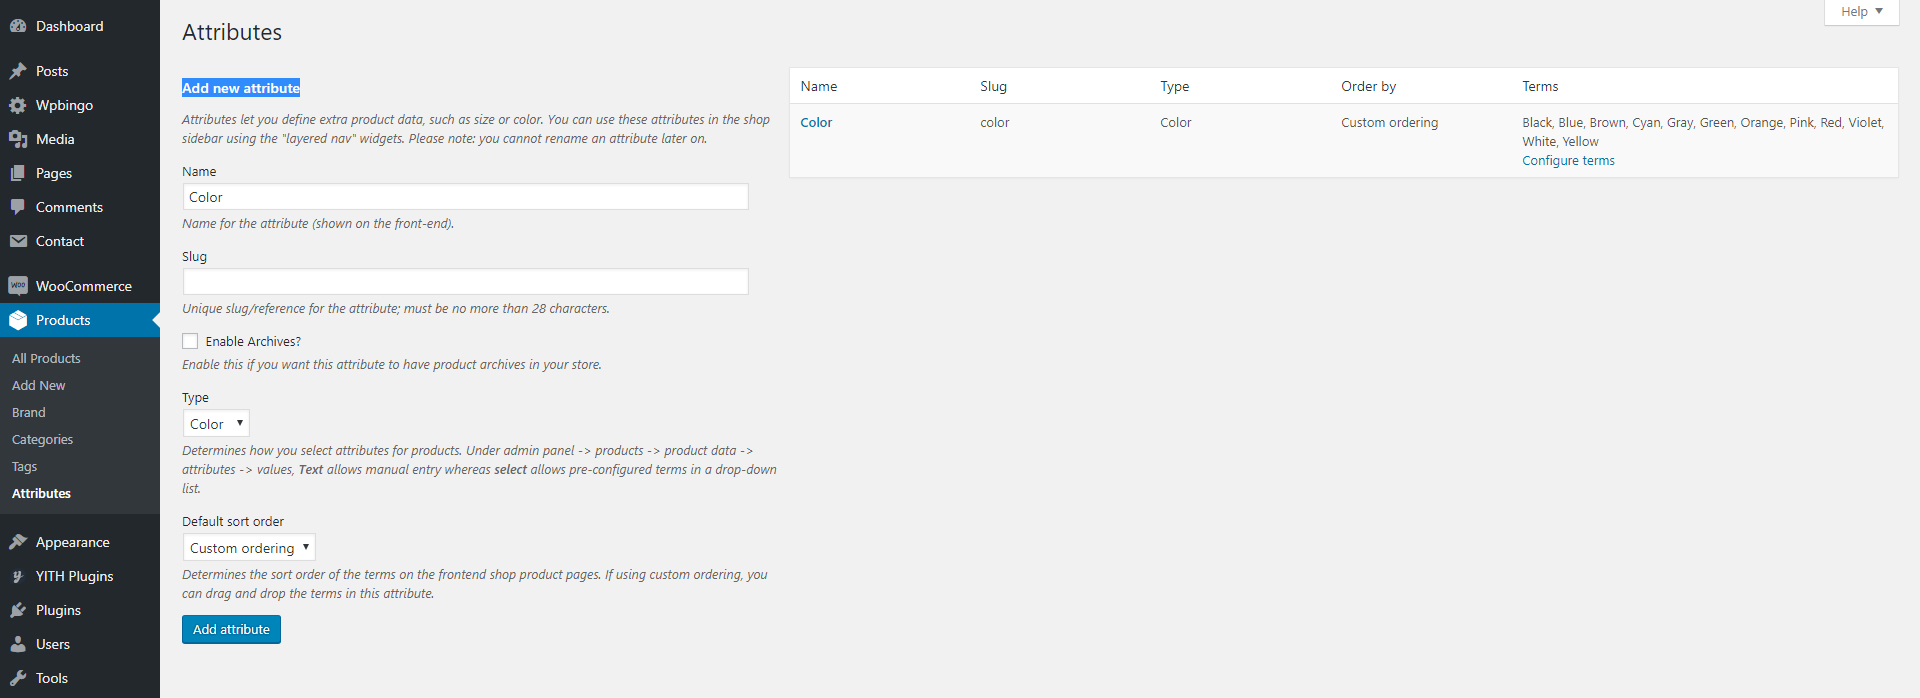Open the Tags submenu item

click(24, 466)
